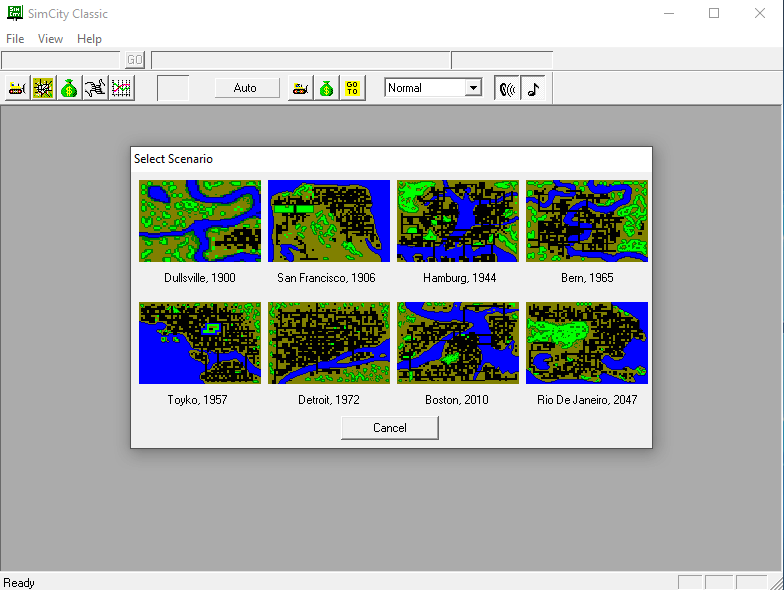Toggle the music note icon
Viewport: 784px width, 590px height.
click(534, 88)
